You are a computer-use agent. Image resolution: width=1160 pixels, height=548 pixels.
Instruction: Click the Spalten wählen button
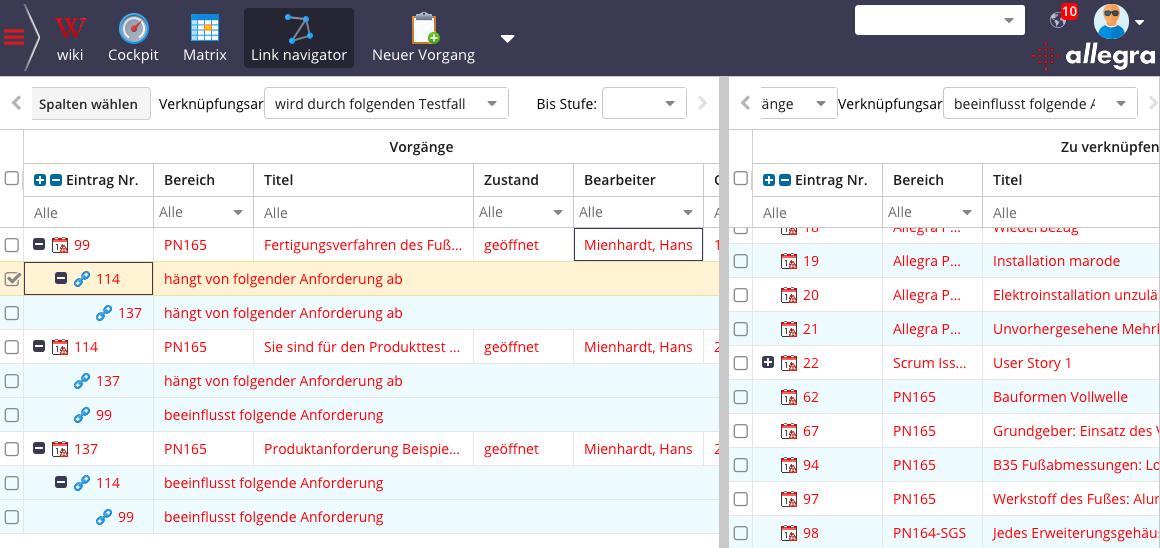pos(88,104)
